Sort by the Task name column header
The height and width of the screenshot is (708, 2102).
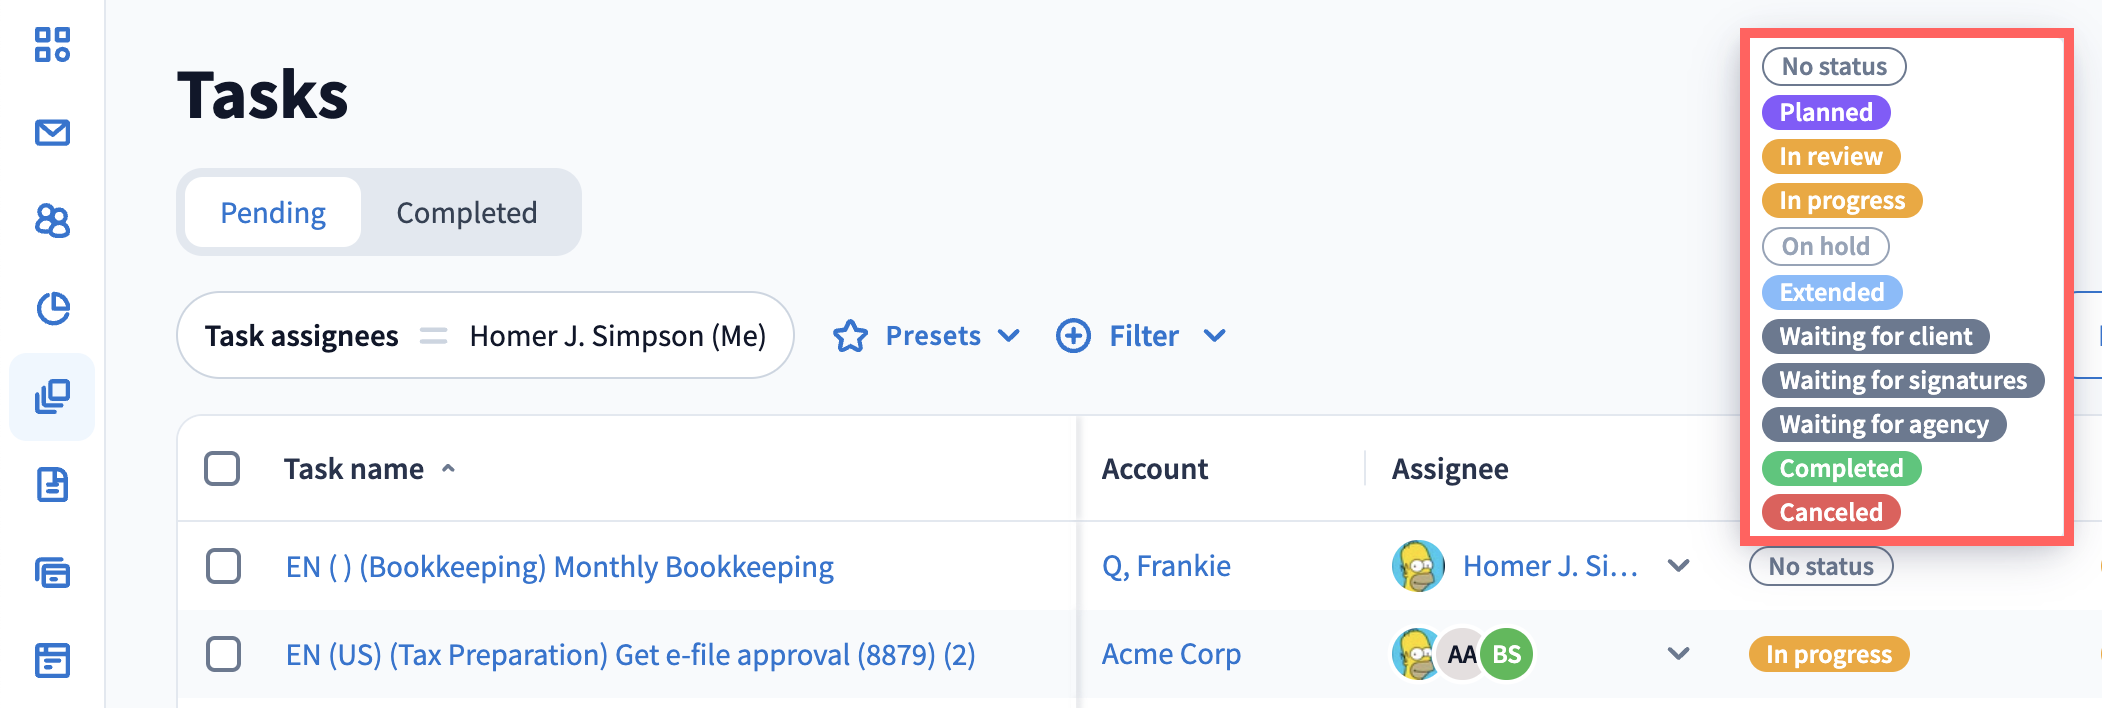pos(354,469)
